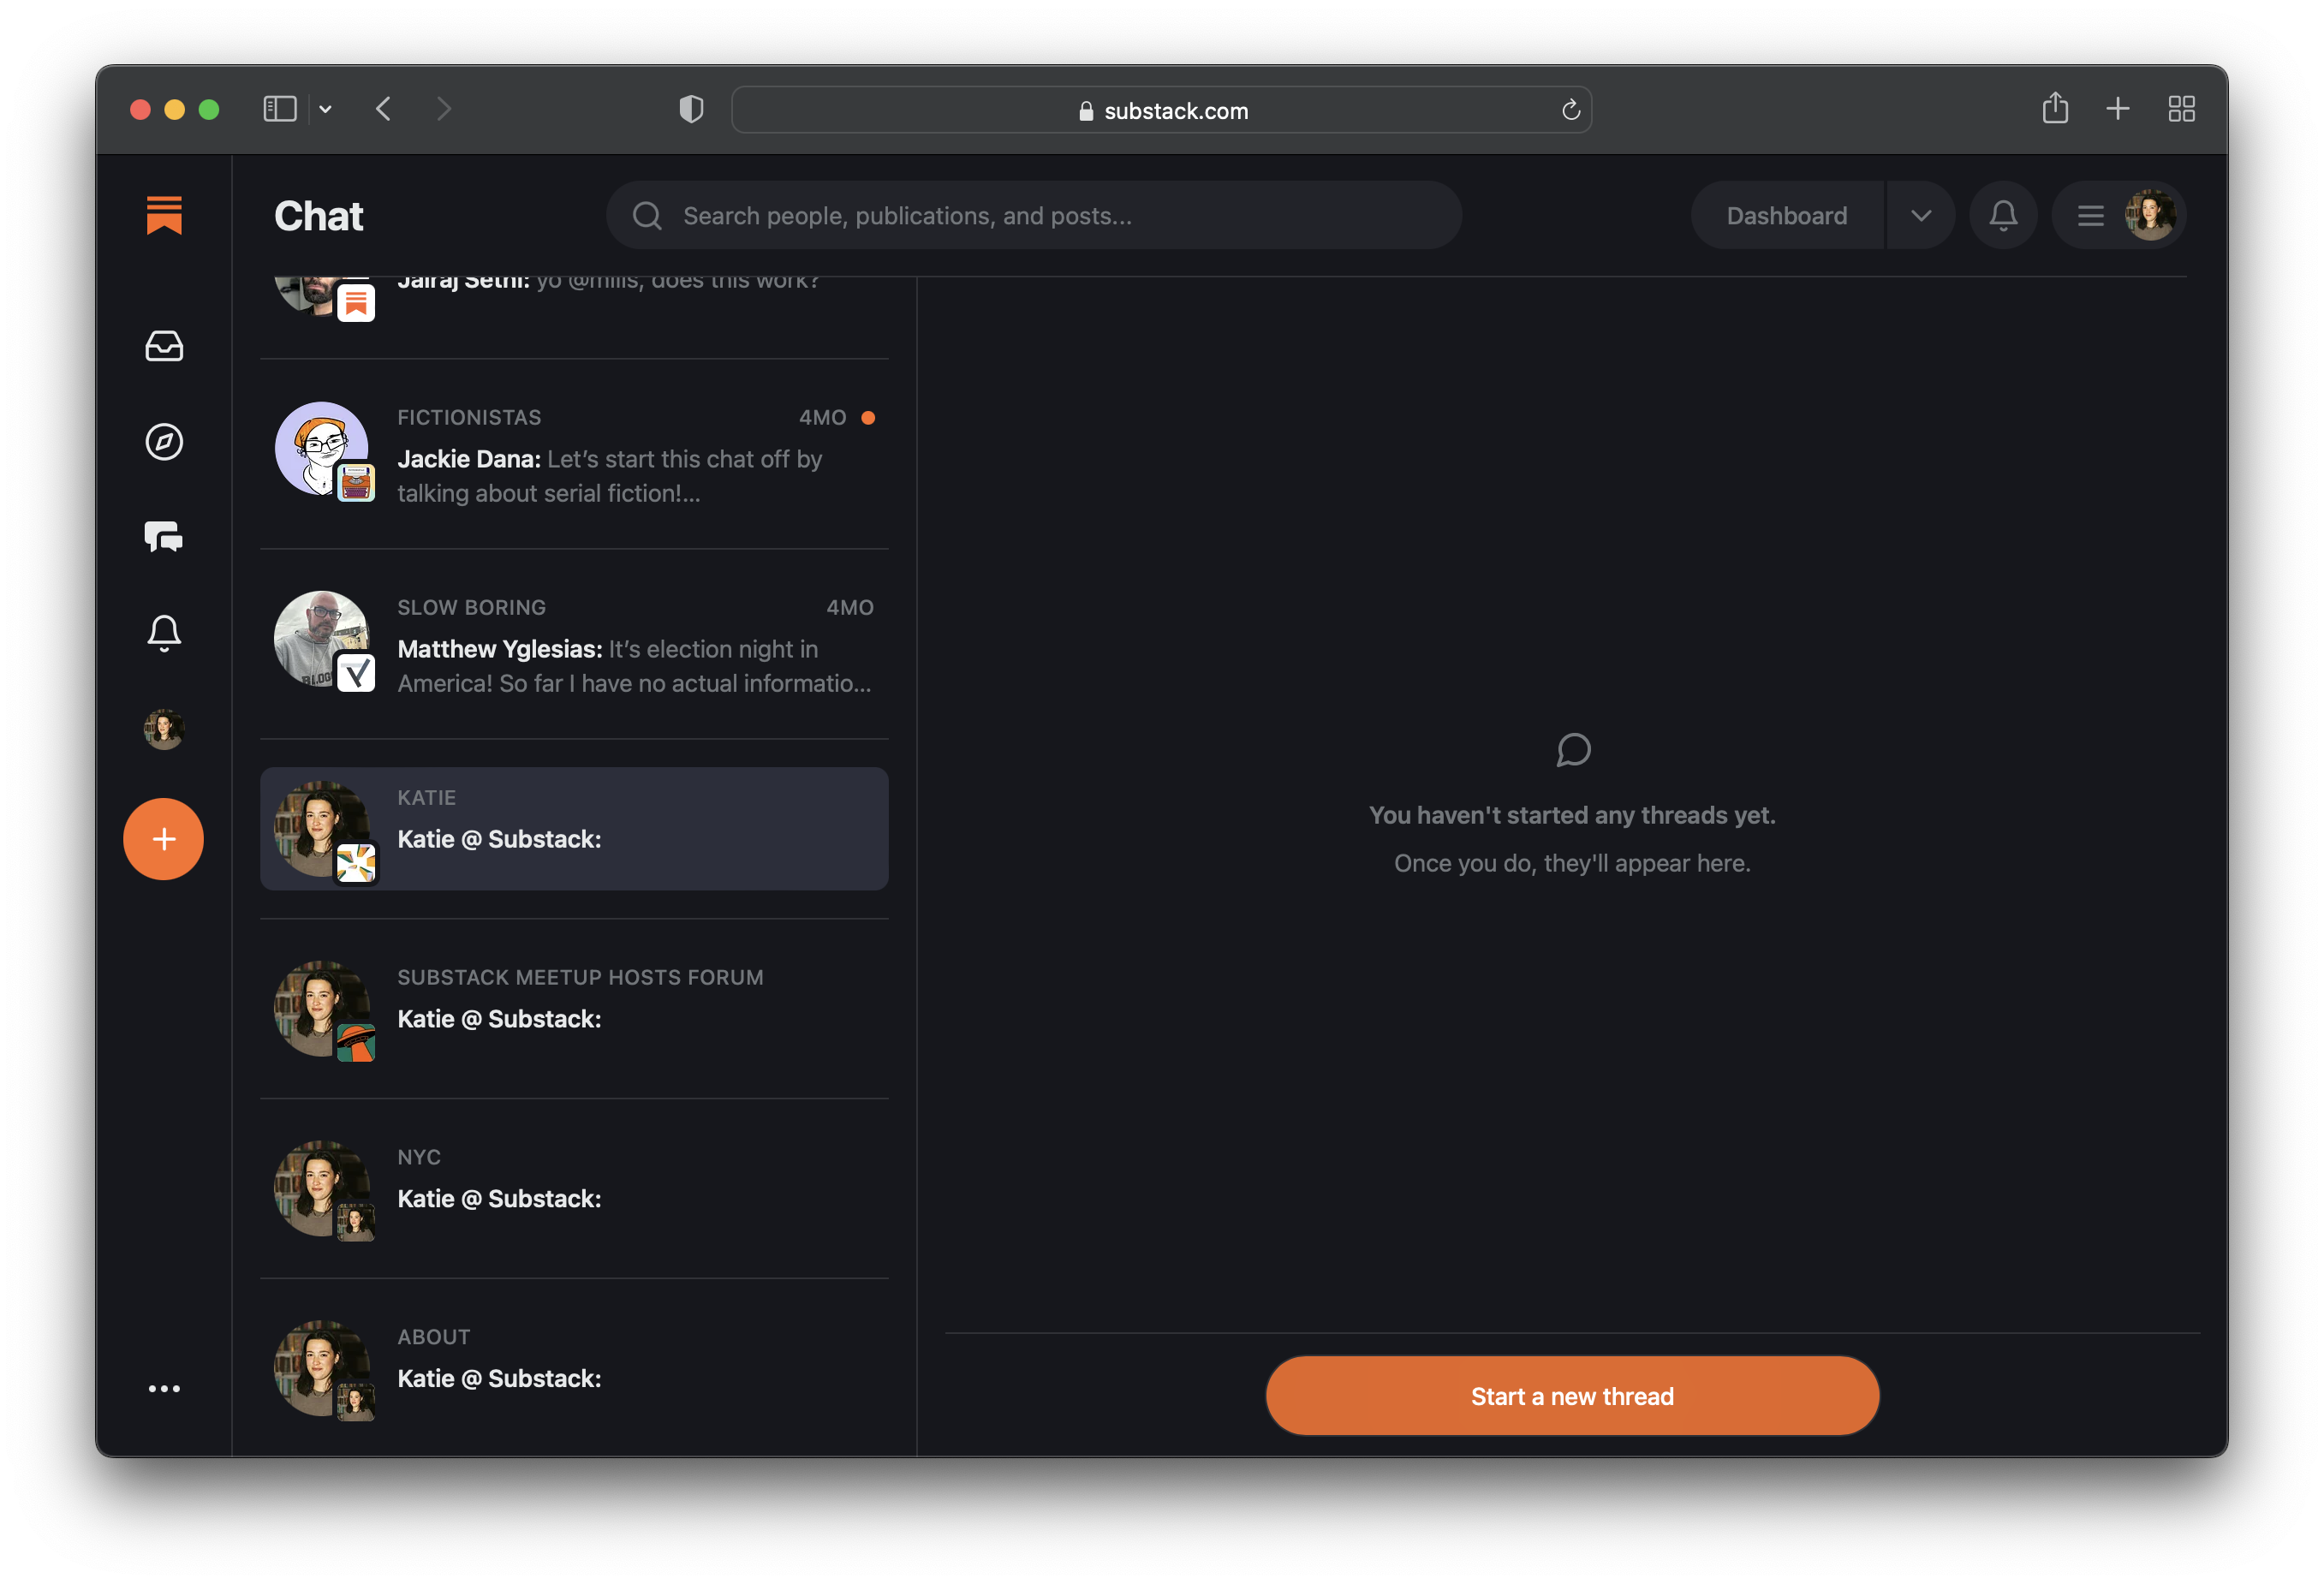The height and width of the screenshot is (1584, 2324).
Task: Open the Chat icon in the sidebar
Action: tap(164, 537)
